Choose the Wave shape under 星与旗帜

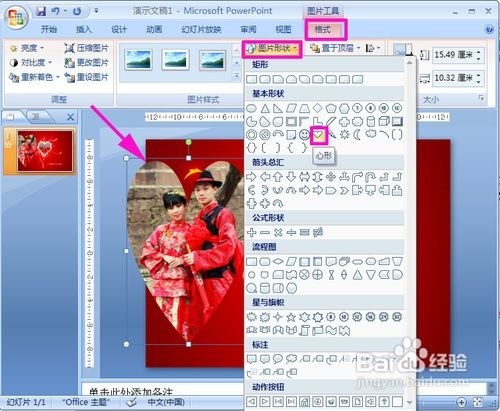point(331,330)
